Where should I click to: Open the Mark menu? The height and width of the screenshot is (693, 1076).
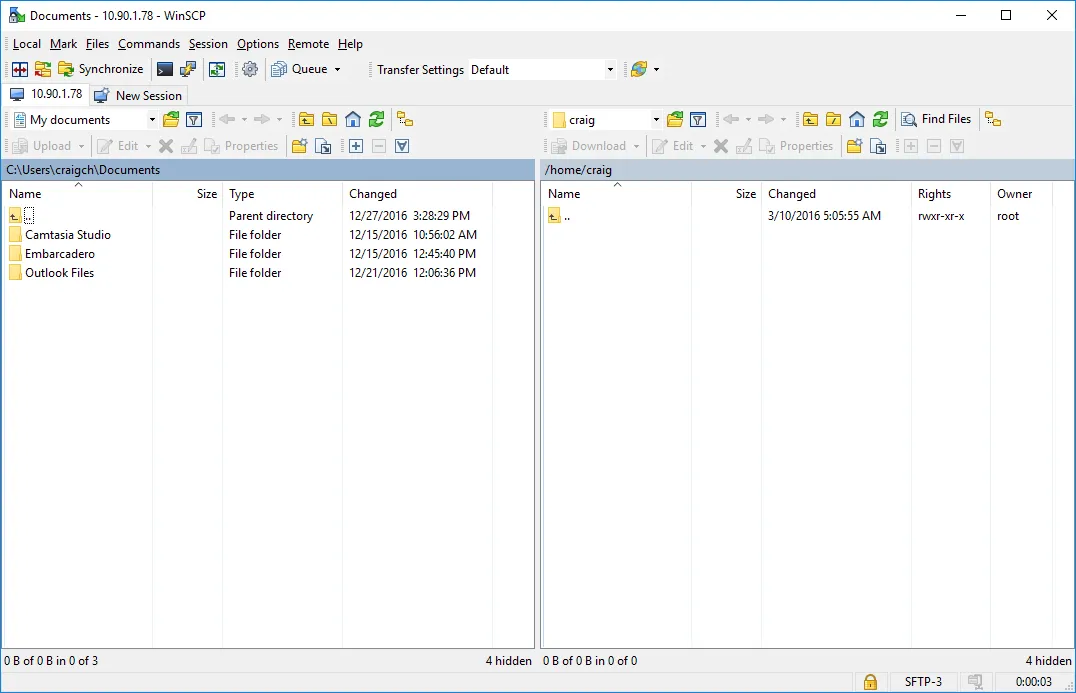coord(63,44)
